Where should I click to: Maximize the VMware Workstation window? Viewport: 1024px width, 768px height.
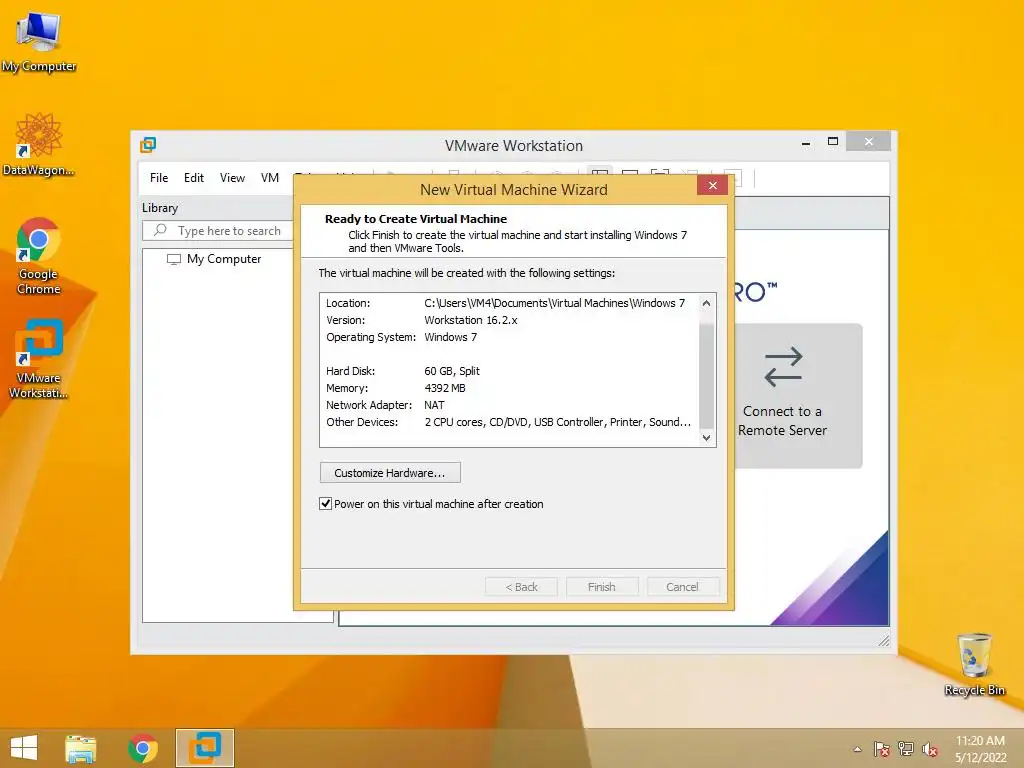coord(833,142)
